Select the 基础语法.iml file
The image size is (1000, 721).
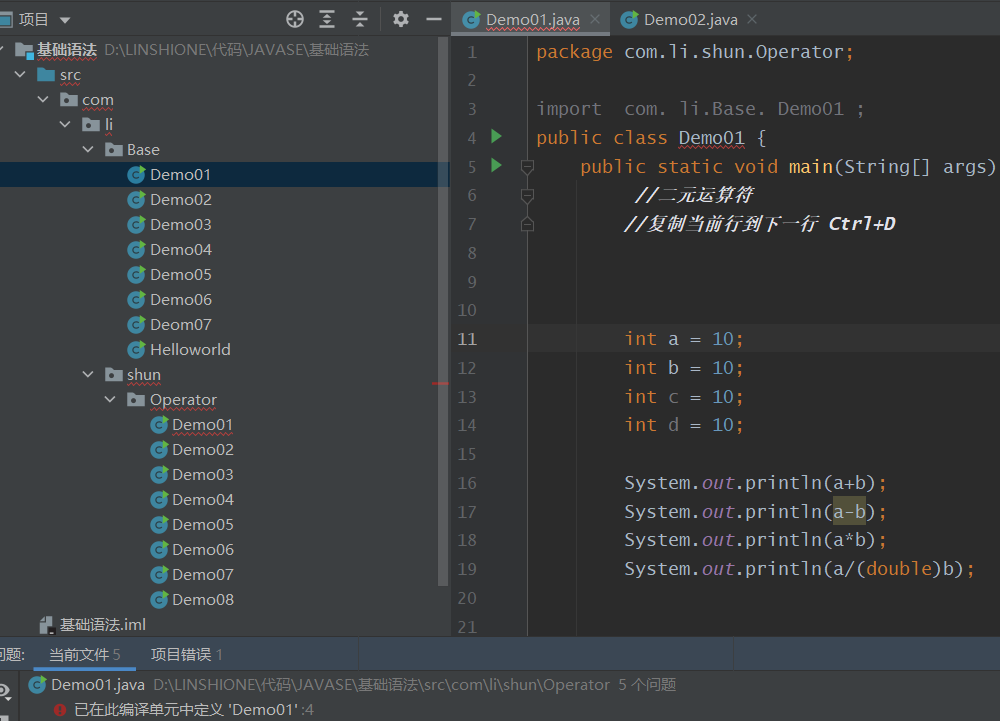point(102,625)
